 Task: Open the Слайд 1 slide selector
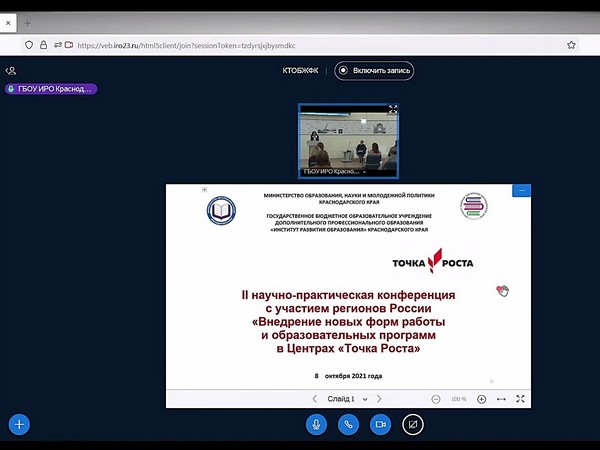(x=347, y=399)
